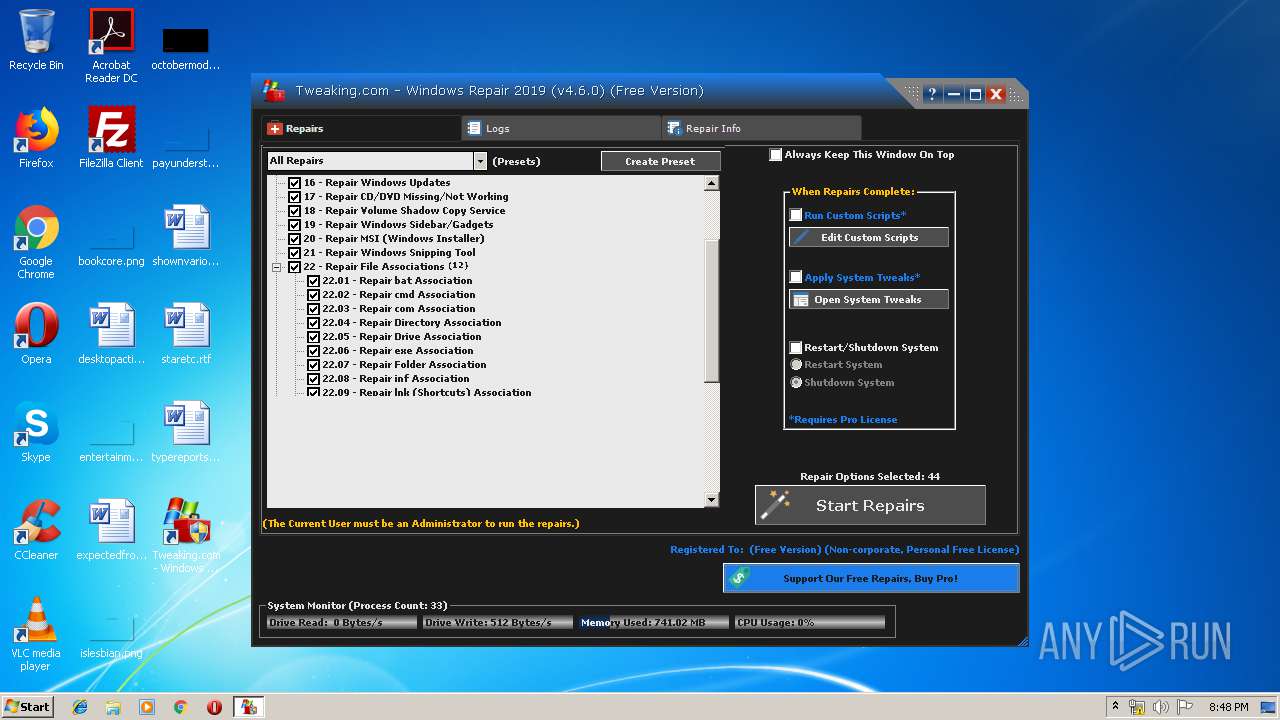Open Media Player taskbar icon
1280x720 pixels.
click(x=147, y=707)
